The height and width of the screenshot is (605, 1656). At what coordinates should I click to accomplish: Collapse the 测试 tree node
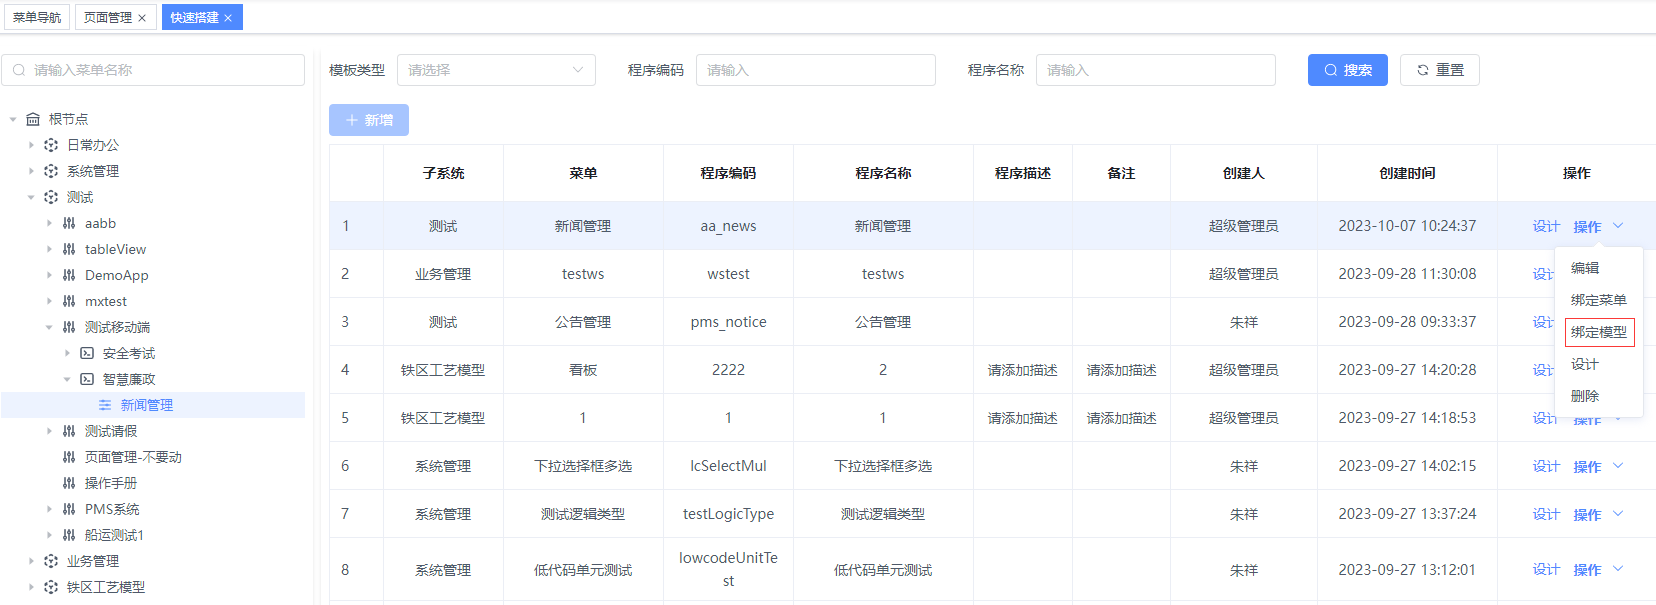[x=31, y=197]
